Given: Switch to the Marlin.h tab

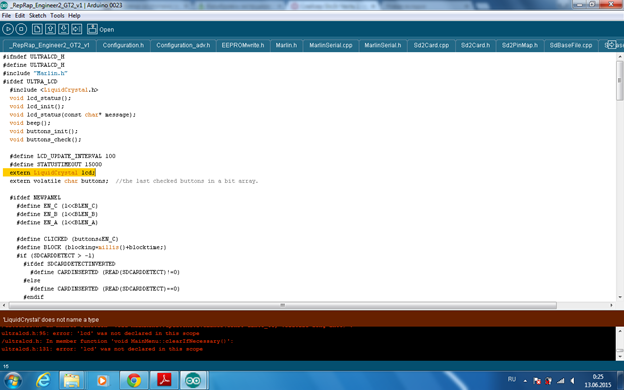Looking at the screenshot, I should pyautogui.click(x=286, y=45).
